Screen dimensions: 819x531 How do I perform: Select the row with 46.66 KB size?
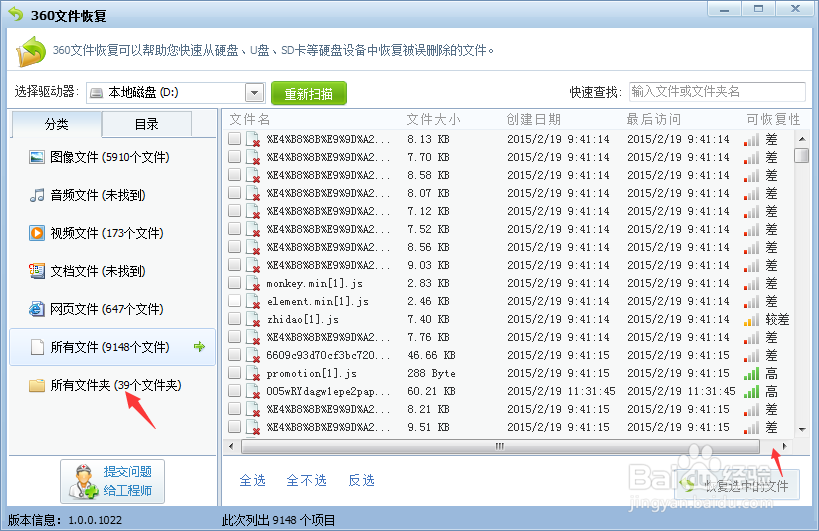pyautogui.click(x=509, y=356)
